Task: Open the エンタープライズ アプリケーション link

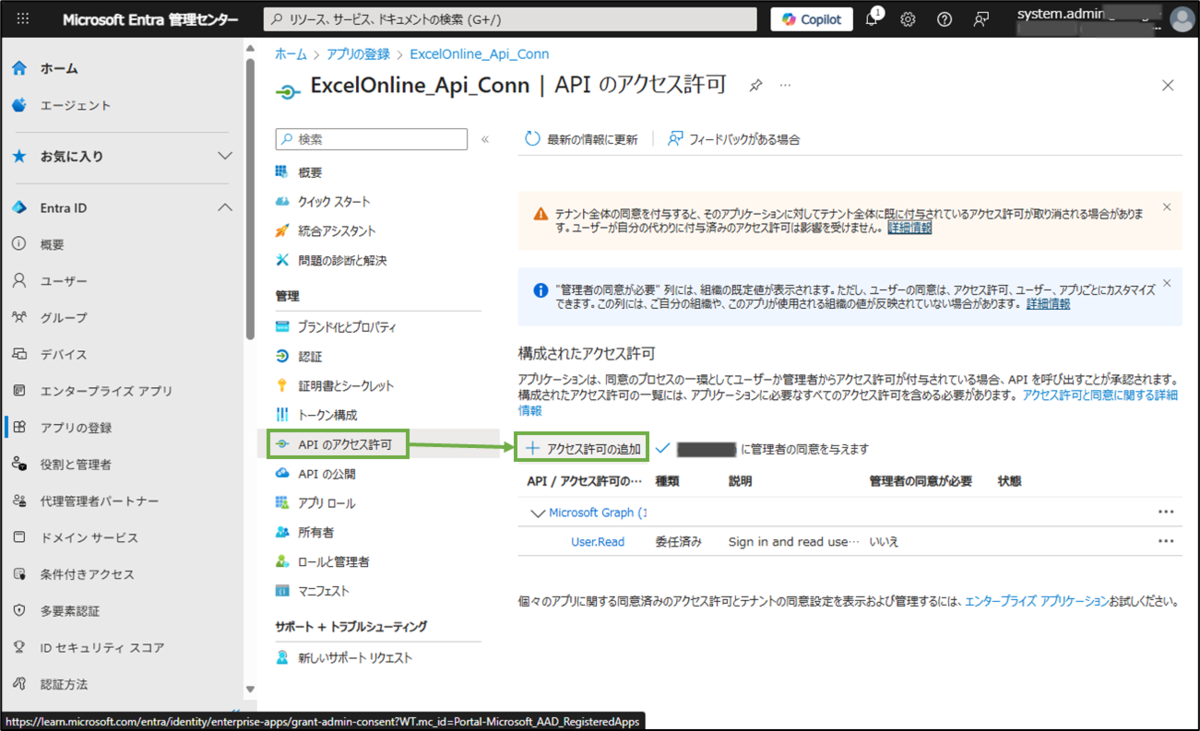Action: tap(1037, 601)
